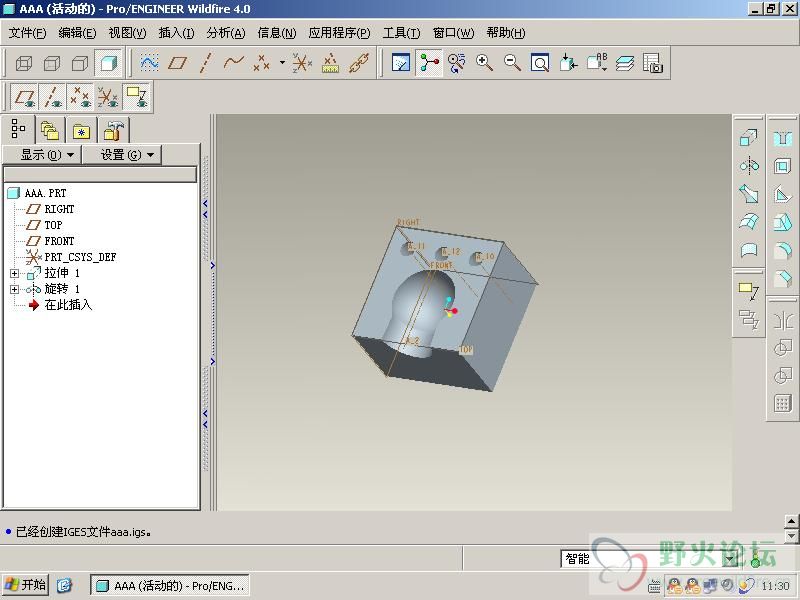
Task: Click the datum point tool icon
Action: [262, 63]
